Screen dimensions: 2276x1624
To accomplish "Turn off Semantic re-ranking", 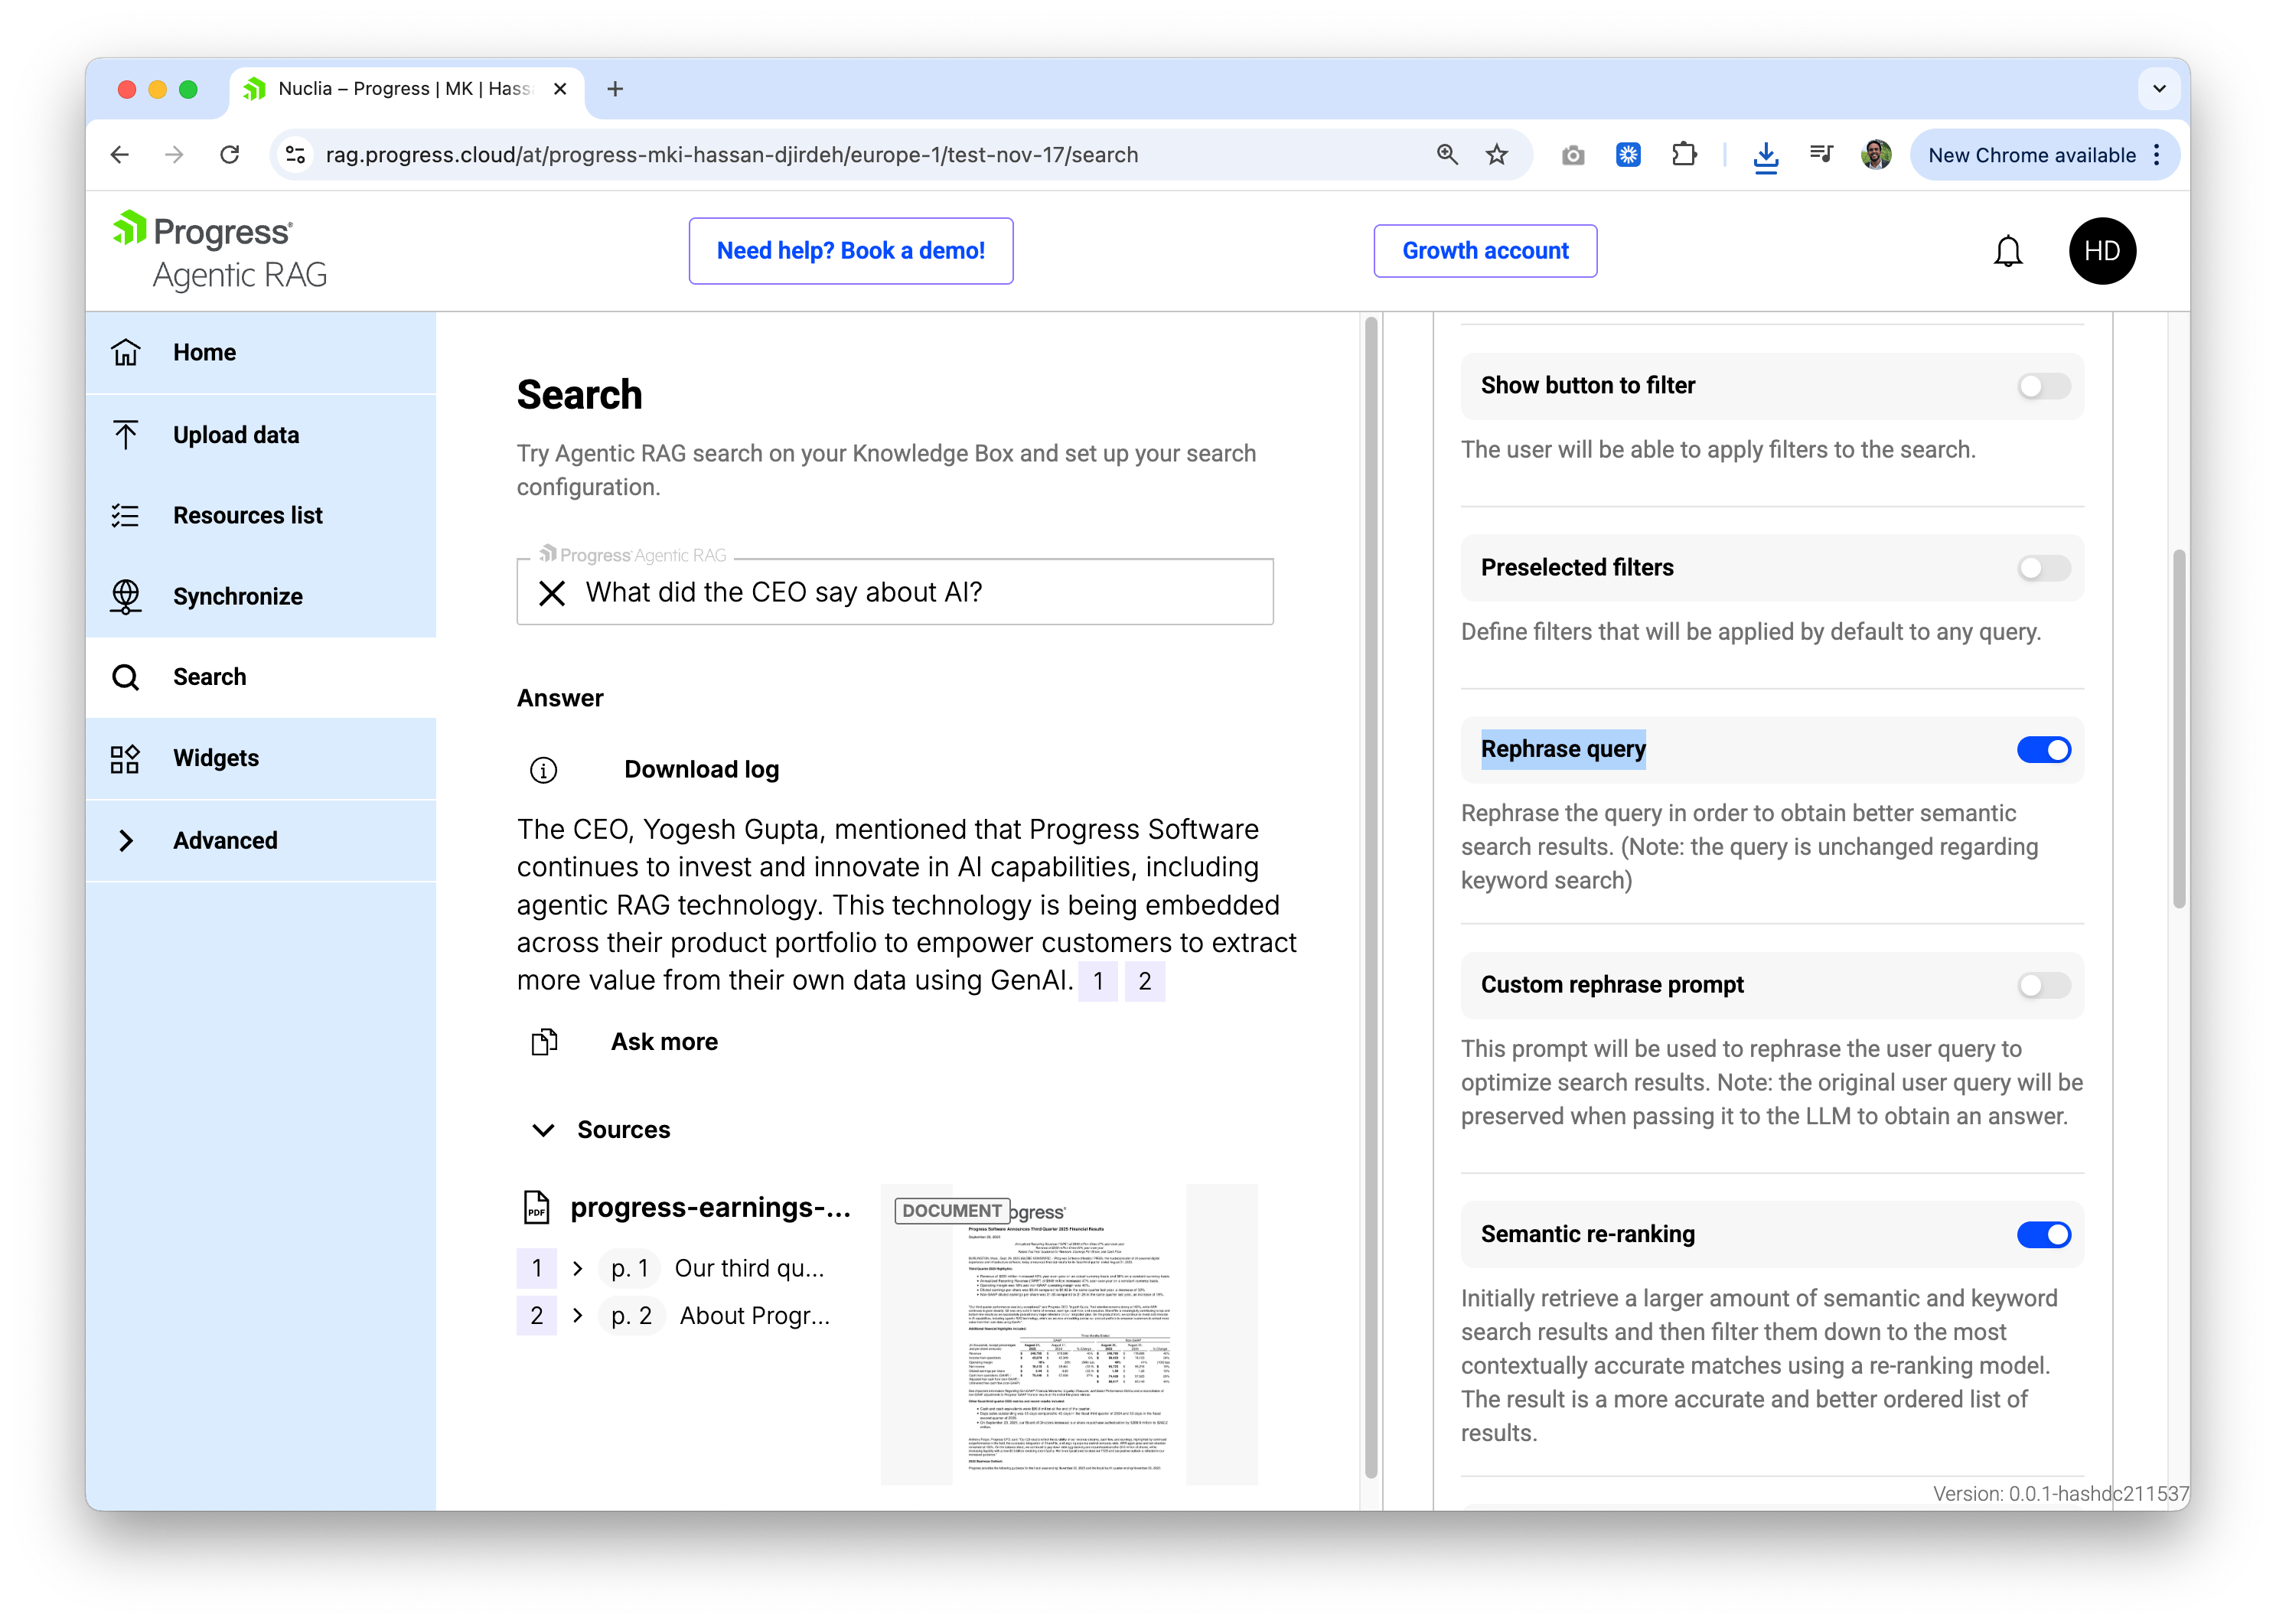I will click(x=2044, y=1234).
